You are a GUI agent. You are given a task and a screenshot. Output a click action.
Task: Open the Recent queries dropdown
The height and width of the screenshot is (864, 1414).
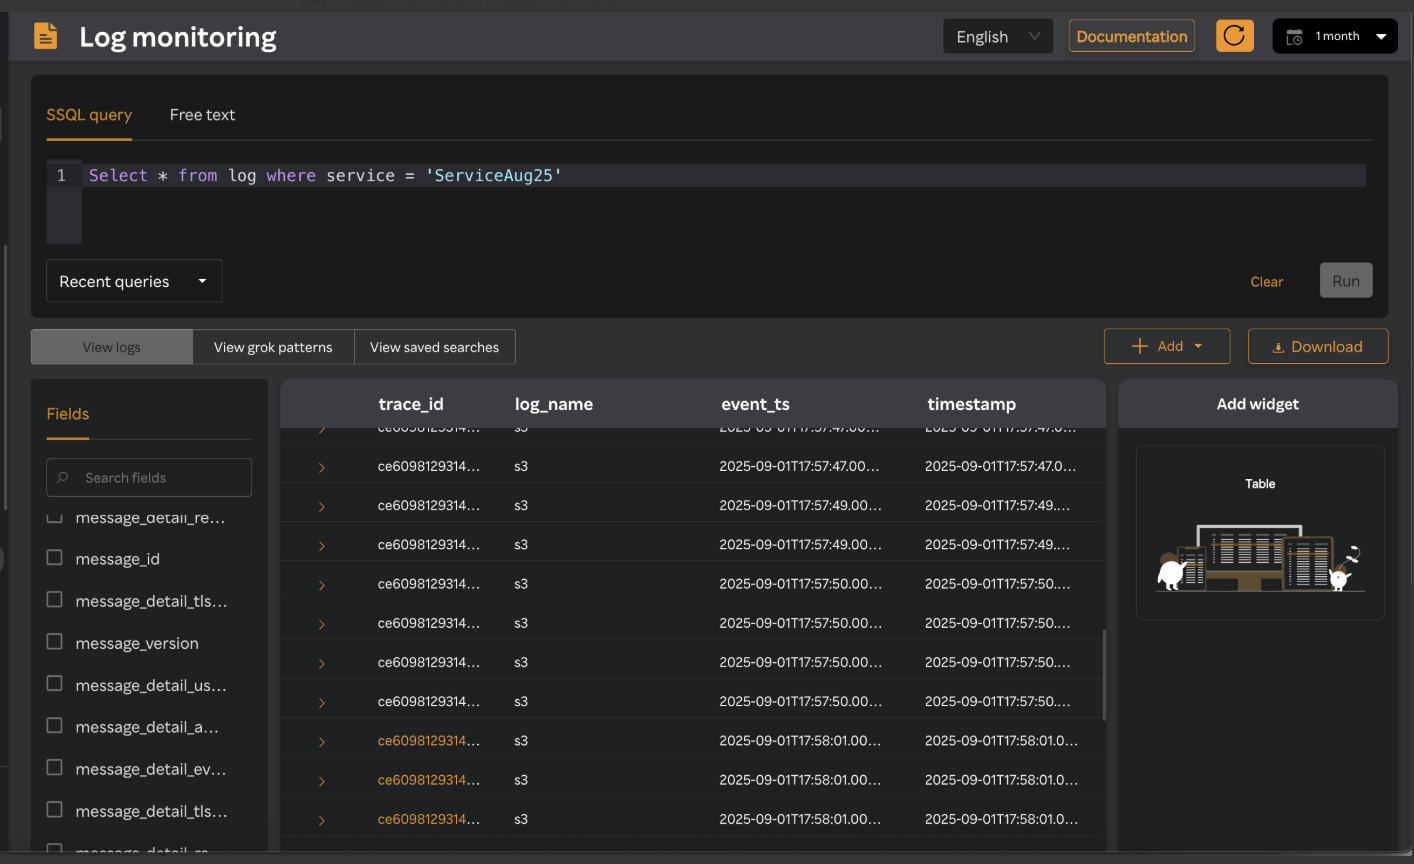click(x=134, y=281)
